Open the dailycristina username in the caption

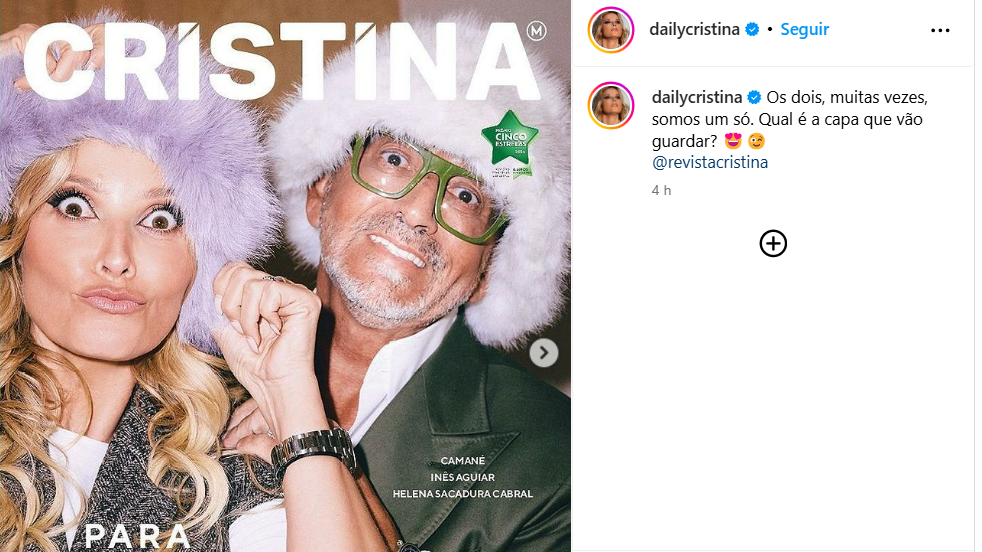click(696, 97)
